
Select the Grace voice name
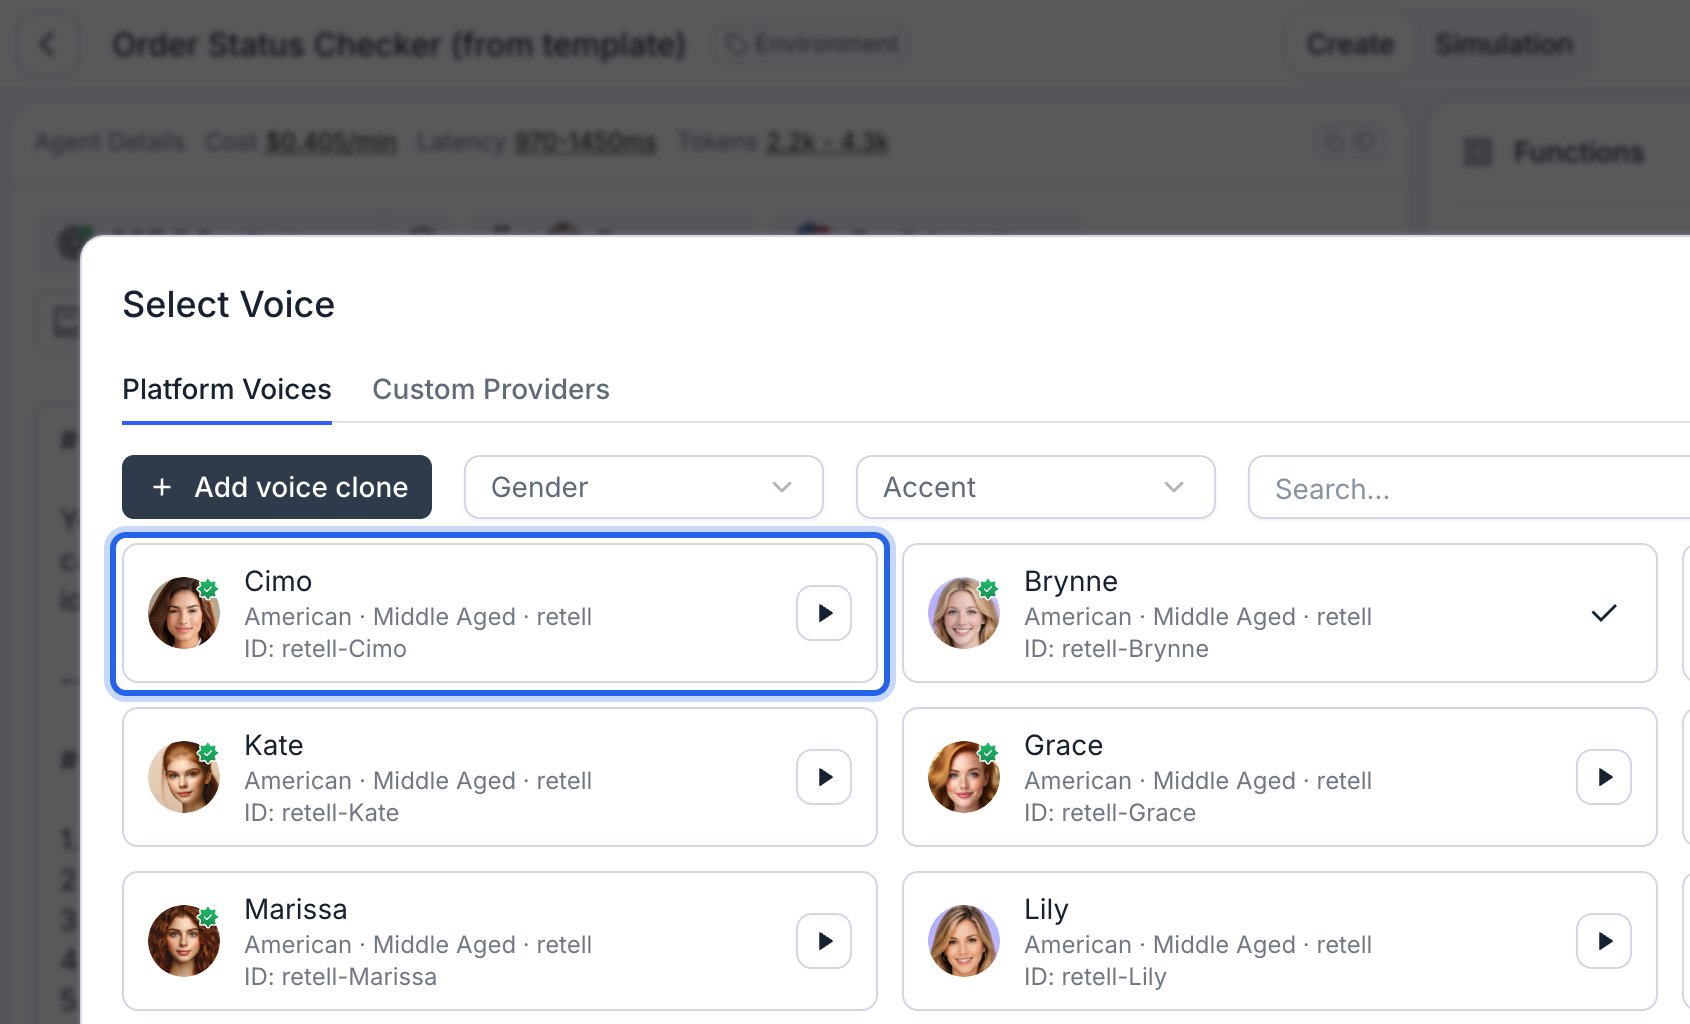(1064, 745)
